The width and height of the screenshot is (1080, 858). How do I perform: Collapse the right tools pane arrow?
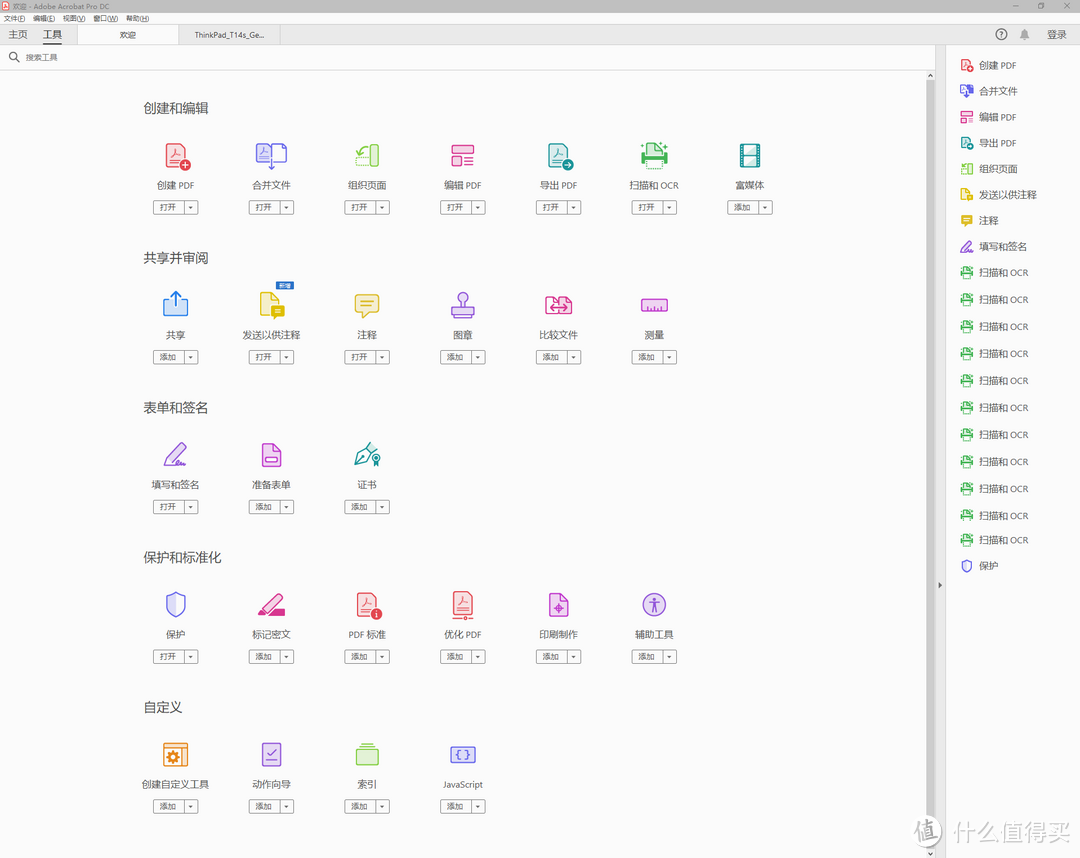tap(939, 585)
